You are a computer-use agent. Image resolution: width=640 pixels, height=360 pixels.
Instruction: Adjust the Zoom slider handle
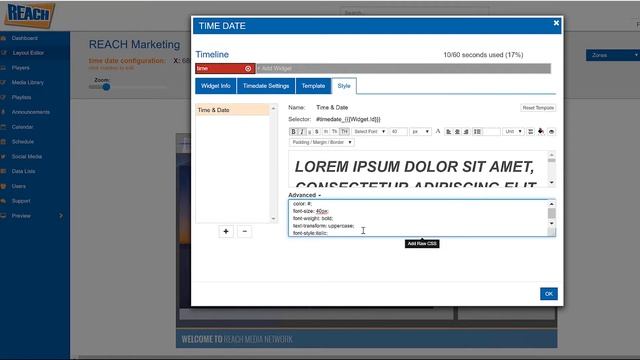tap(106, 87)
